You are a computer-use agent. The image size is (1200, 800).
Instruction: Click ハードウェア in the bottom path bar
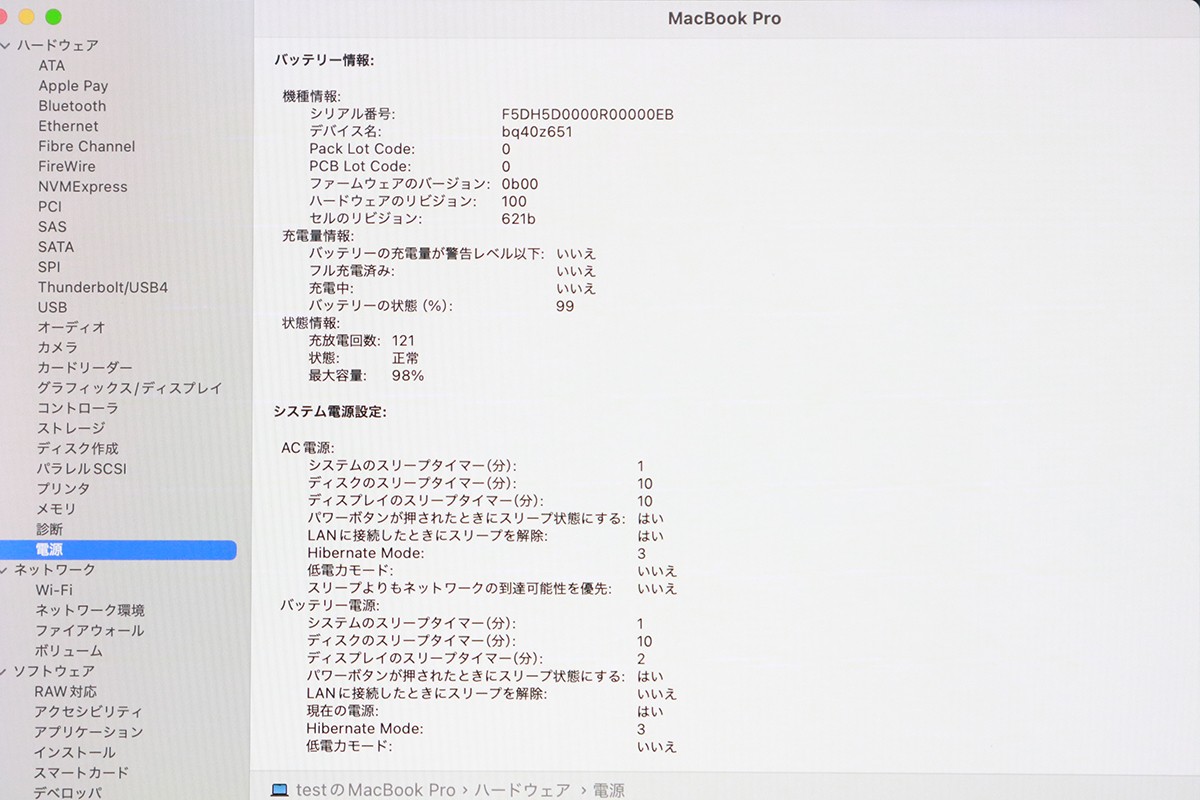522,790
